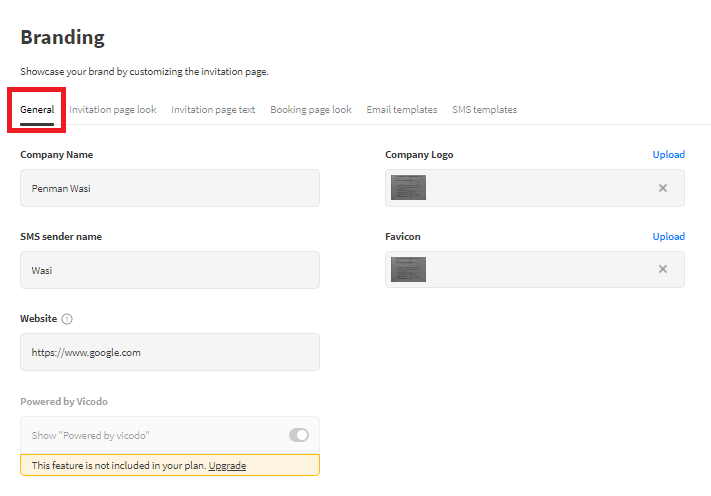The height and width of the screenshot is (496, 711).
Task: Remove the Company Logo image with X
Action: point(662,188)
